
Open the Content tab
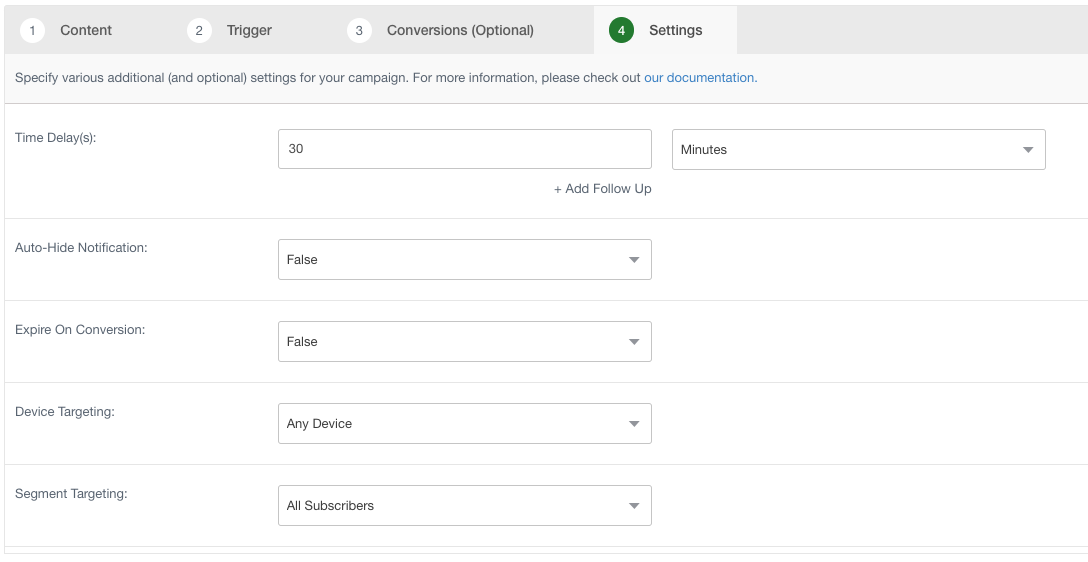tap(86, 30)
